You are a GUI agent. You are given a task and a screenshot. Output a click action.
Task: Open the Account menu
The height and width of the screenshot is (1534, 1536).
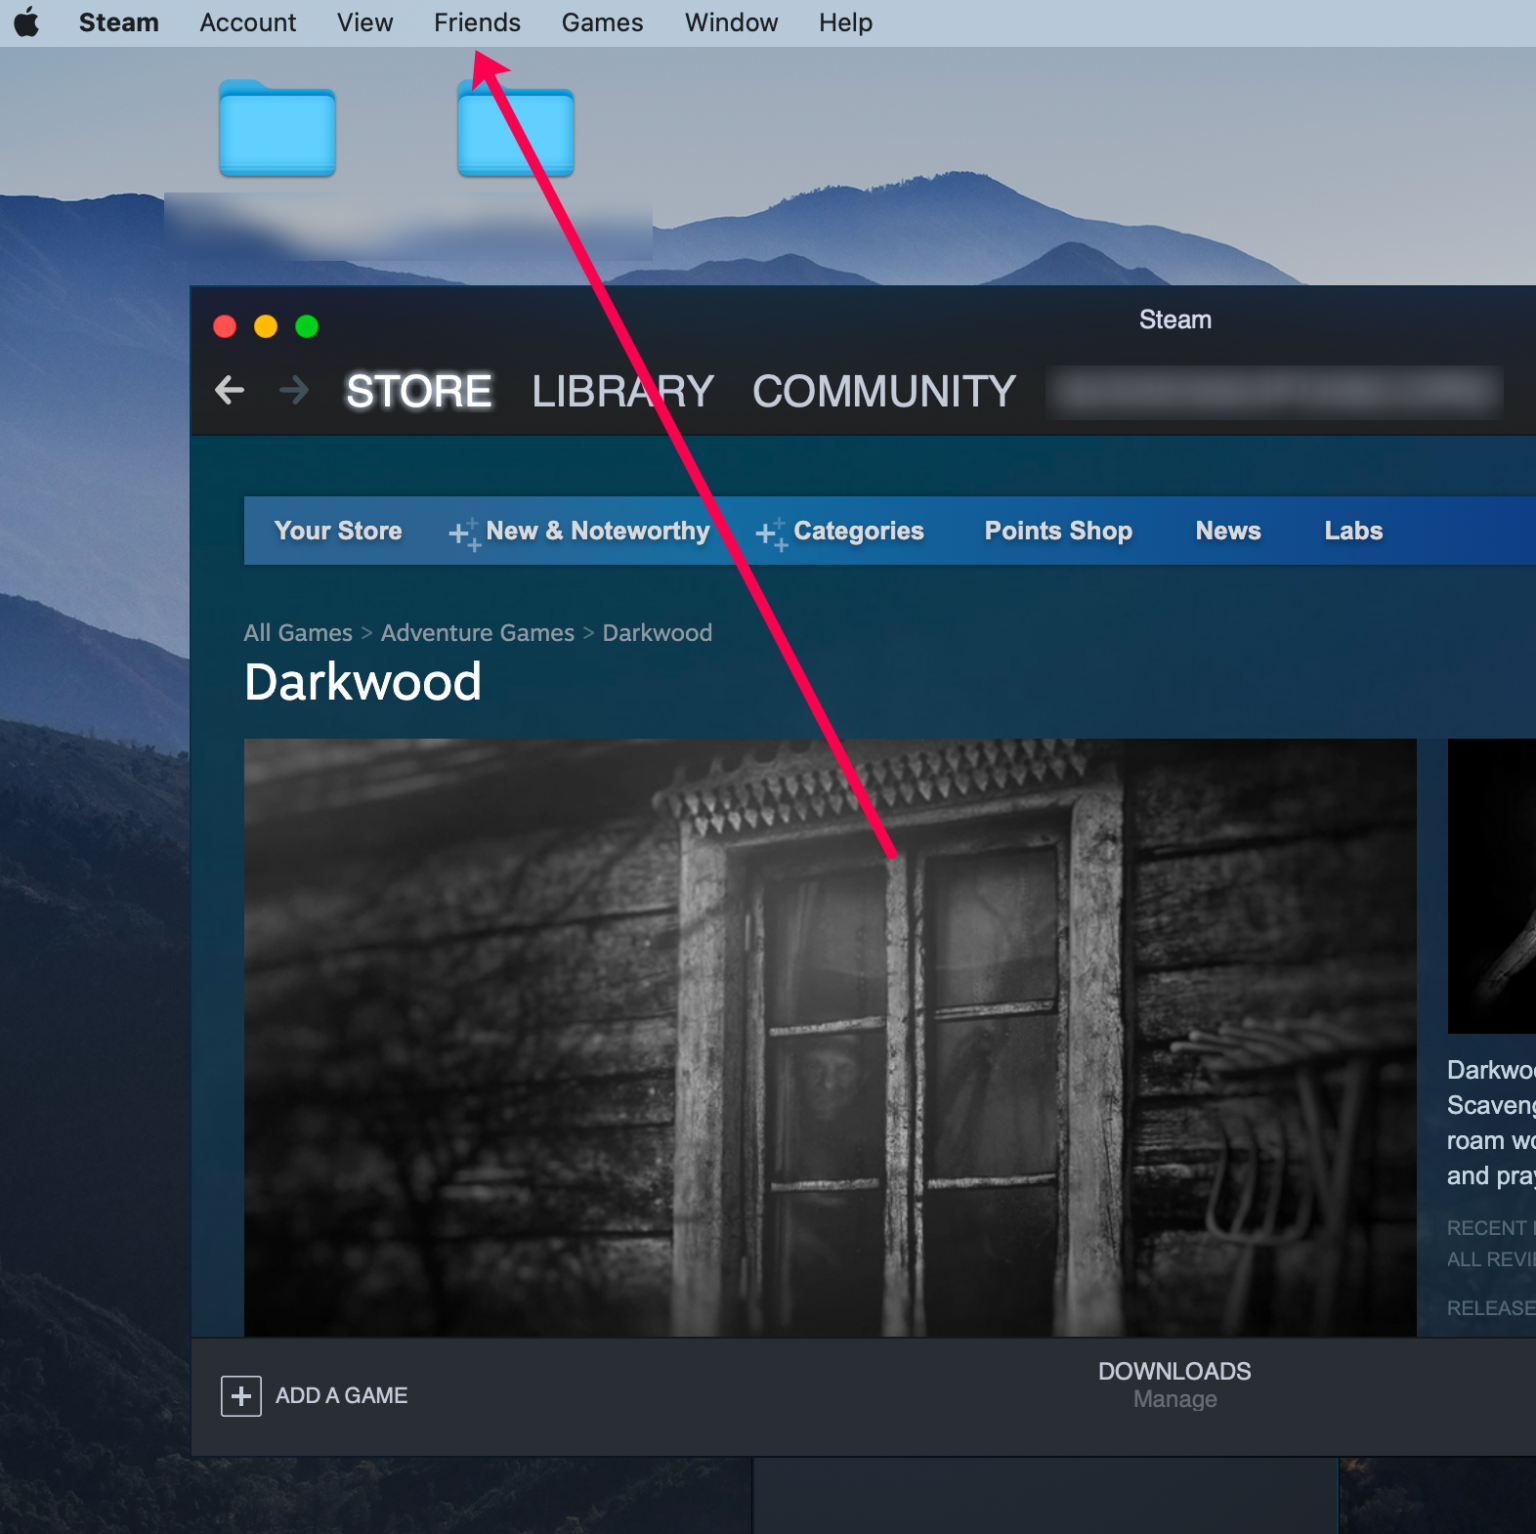click(x=248, y=22)
